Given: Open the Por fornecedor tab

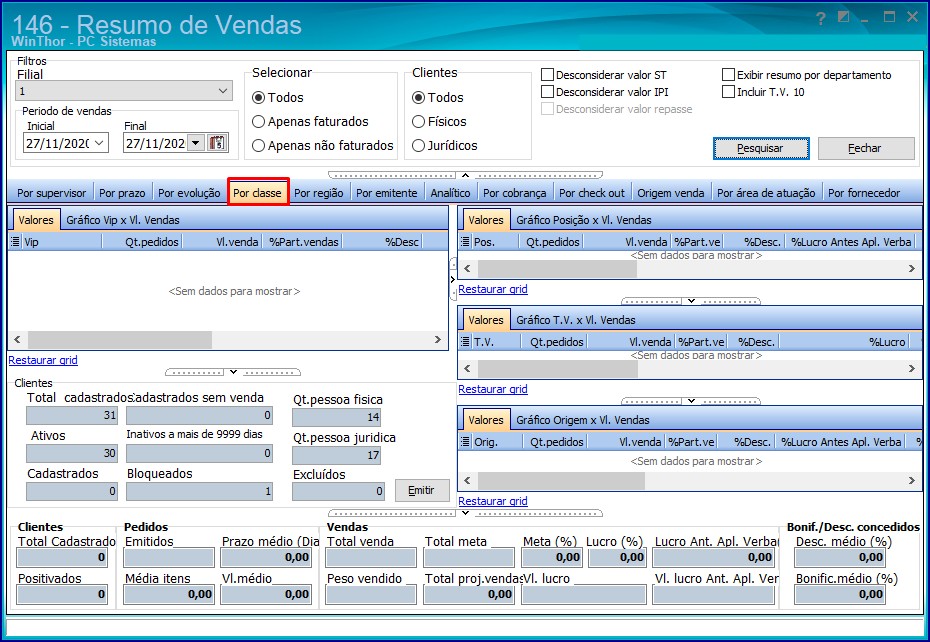Looking at the screenshot, I should click(864, 193).
